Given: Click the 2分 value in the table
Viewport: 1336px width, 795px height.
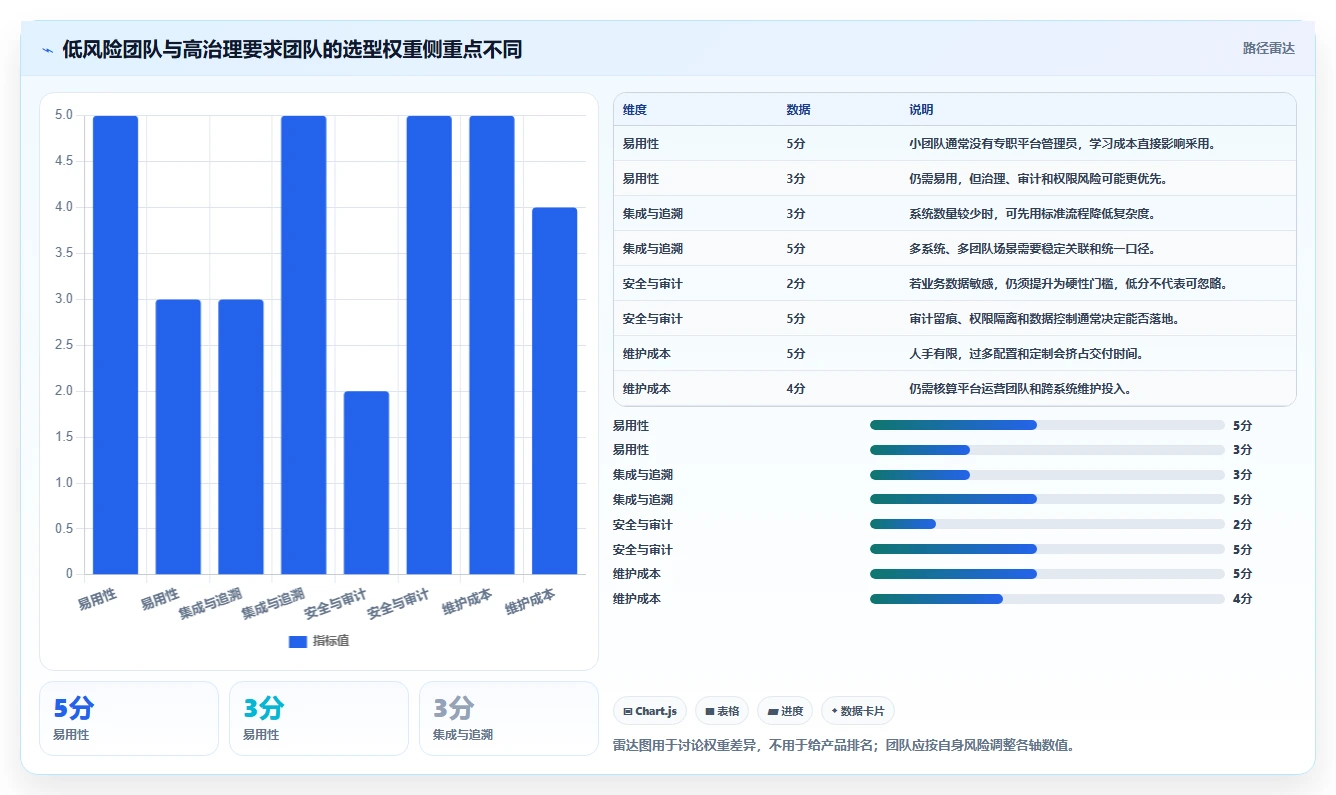Looking at the screenshot, I should coord(796,284).
